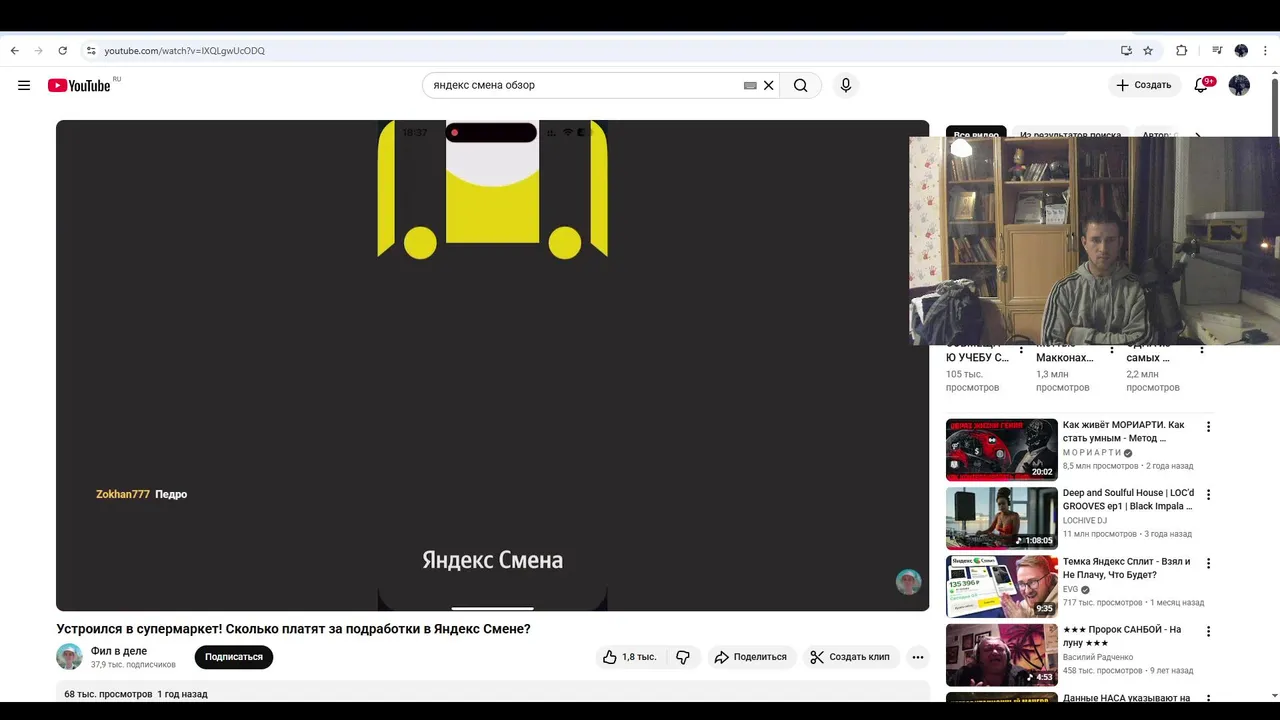Bookmark this page with the star icon
1280x720 pixels.
tap(1148, 51)
